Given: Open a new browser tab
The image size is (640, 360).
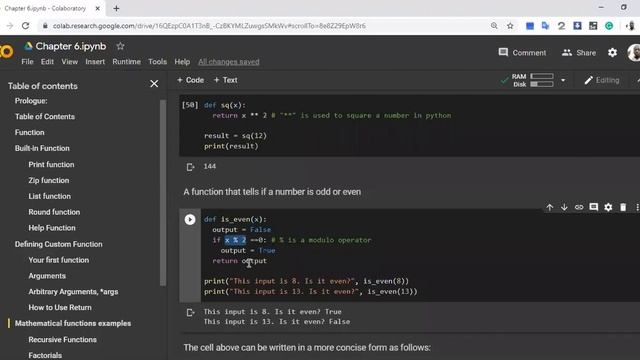Looking at the screenshot, I should (x=116, y=8).
